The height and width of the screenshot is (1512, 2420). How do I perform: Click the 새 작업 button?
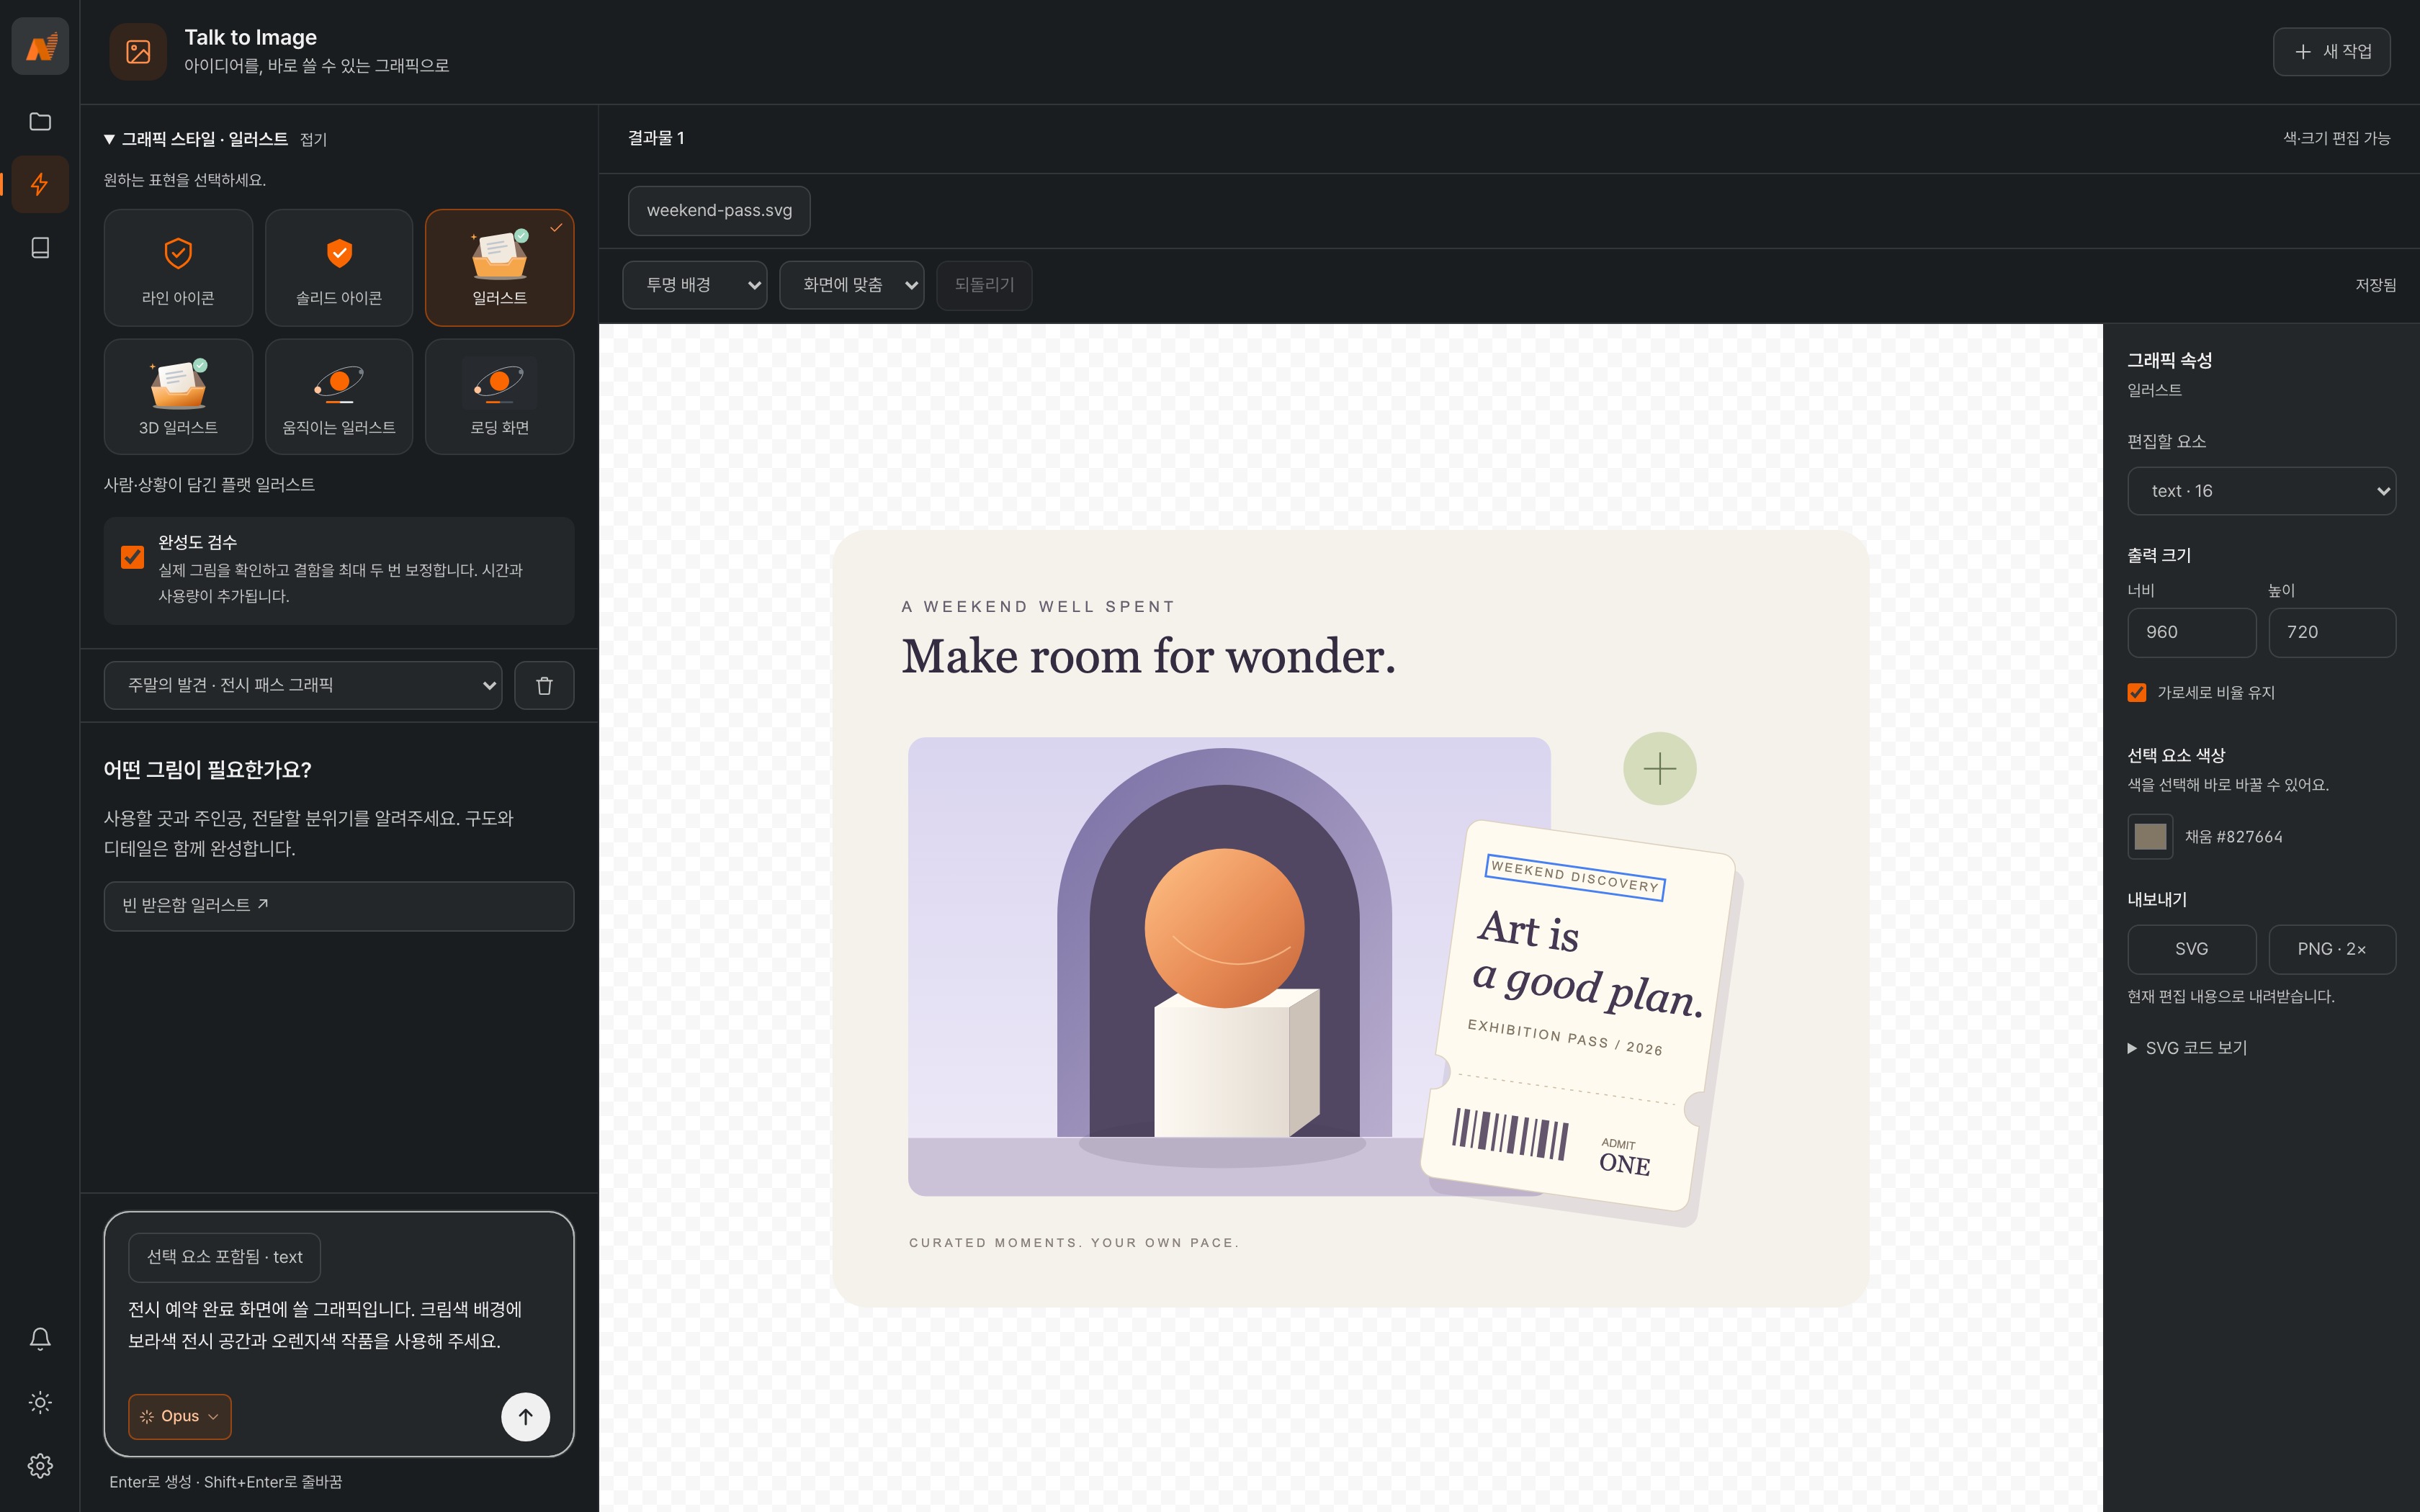click(2331, 52)
